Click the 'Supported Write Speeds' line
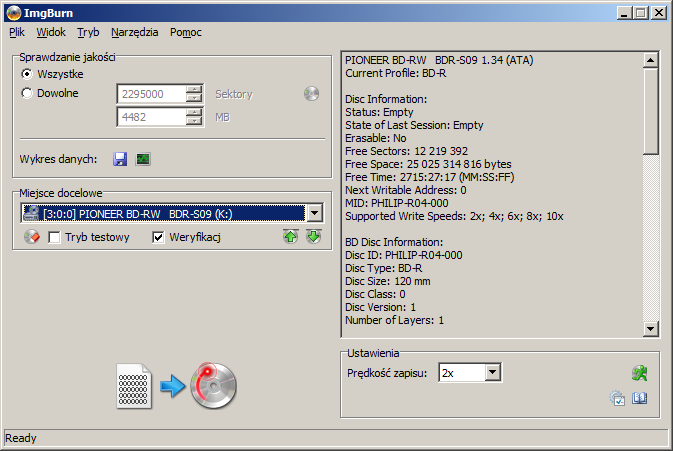Image resolution: width=673 pixels, height=451 pixels. (454, 216)
